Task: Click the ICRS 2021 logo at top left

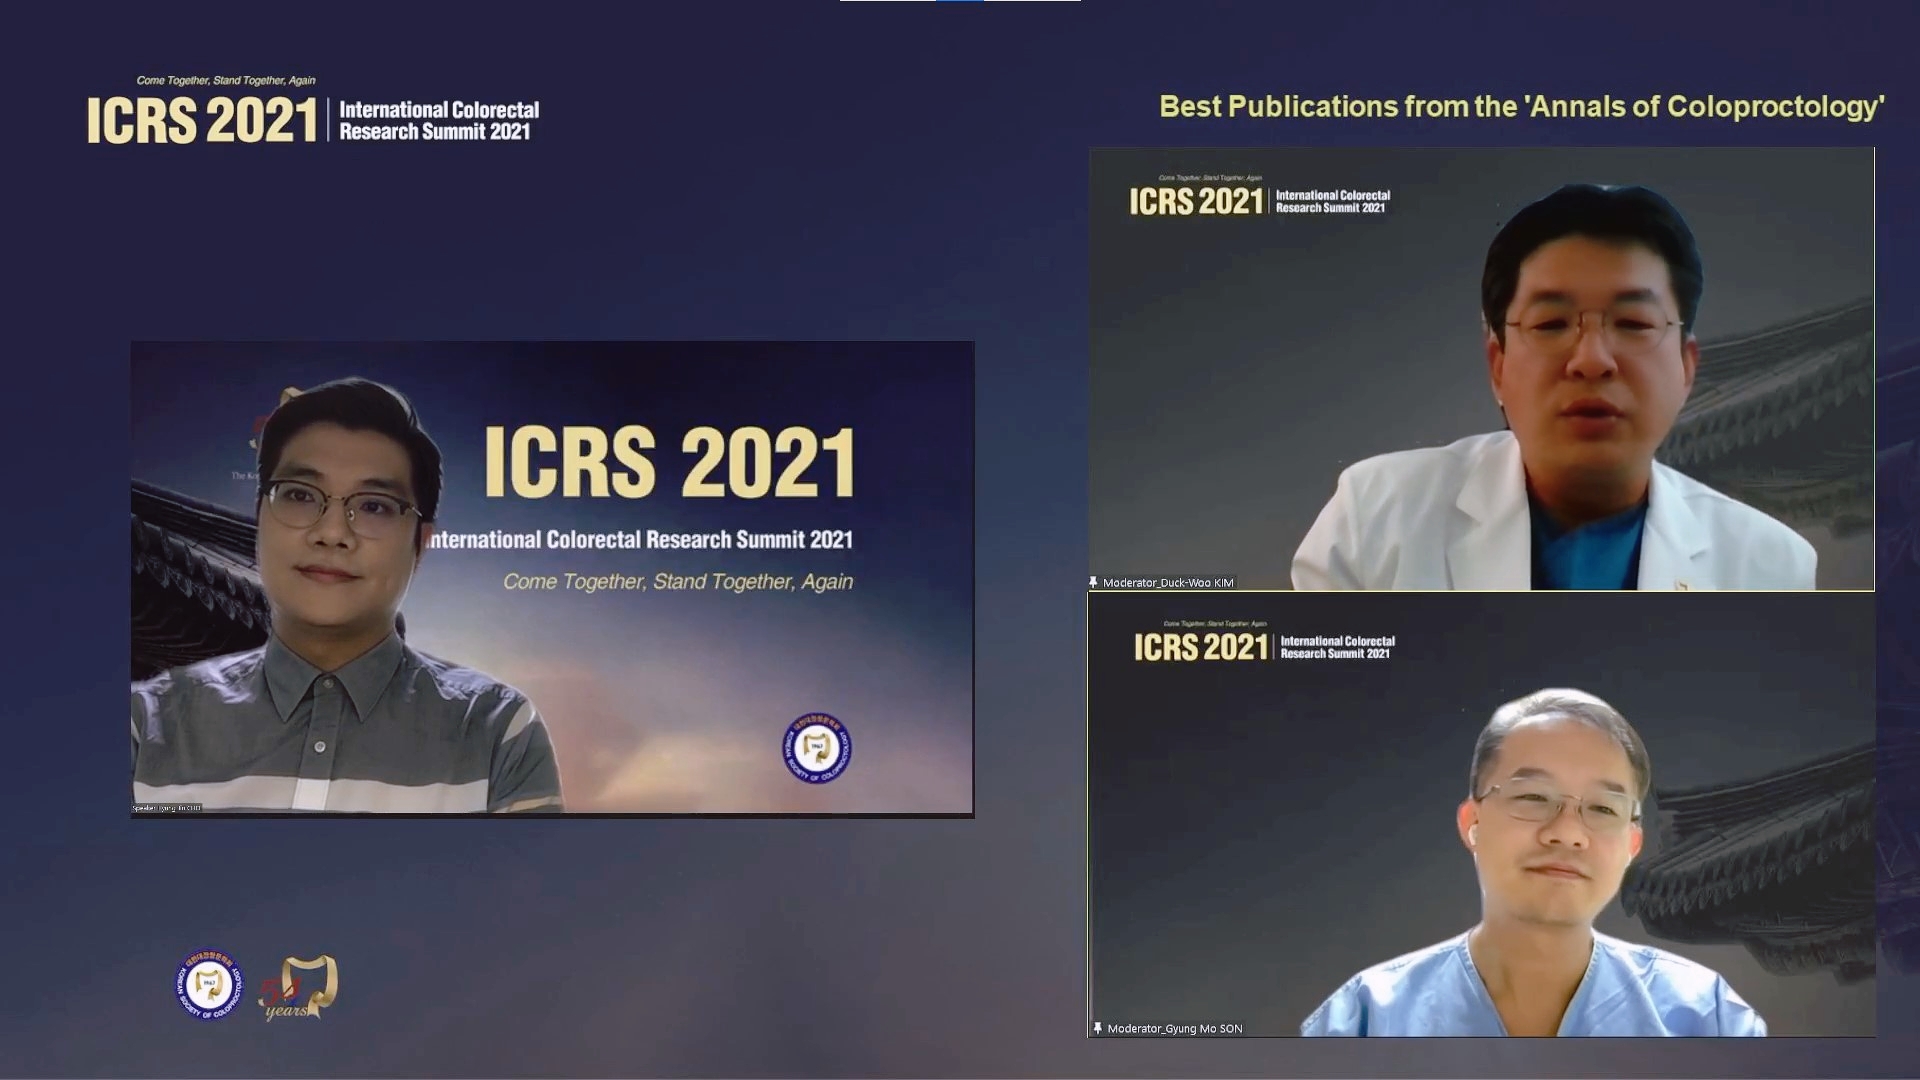Action: click(x=202, y=121)
